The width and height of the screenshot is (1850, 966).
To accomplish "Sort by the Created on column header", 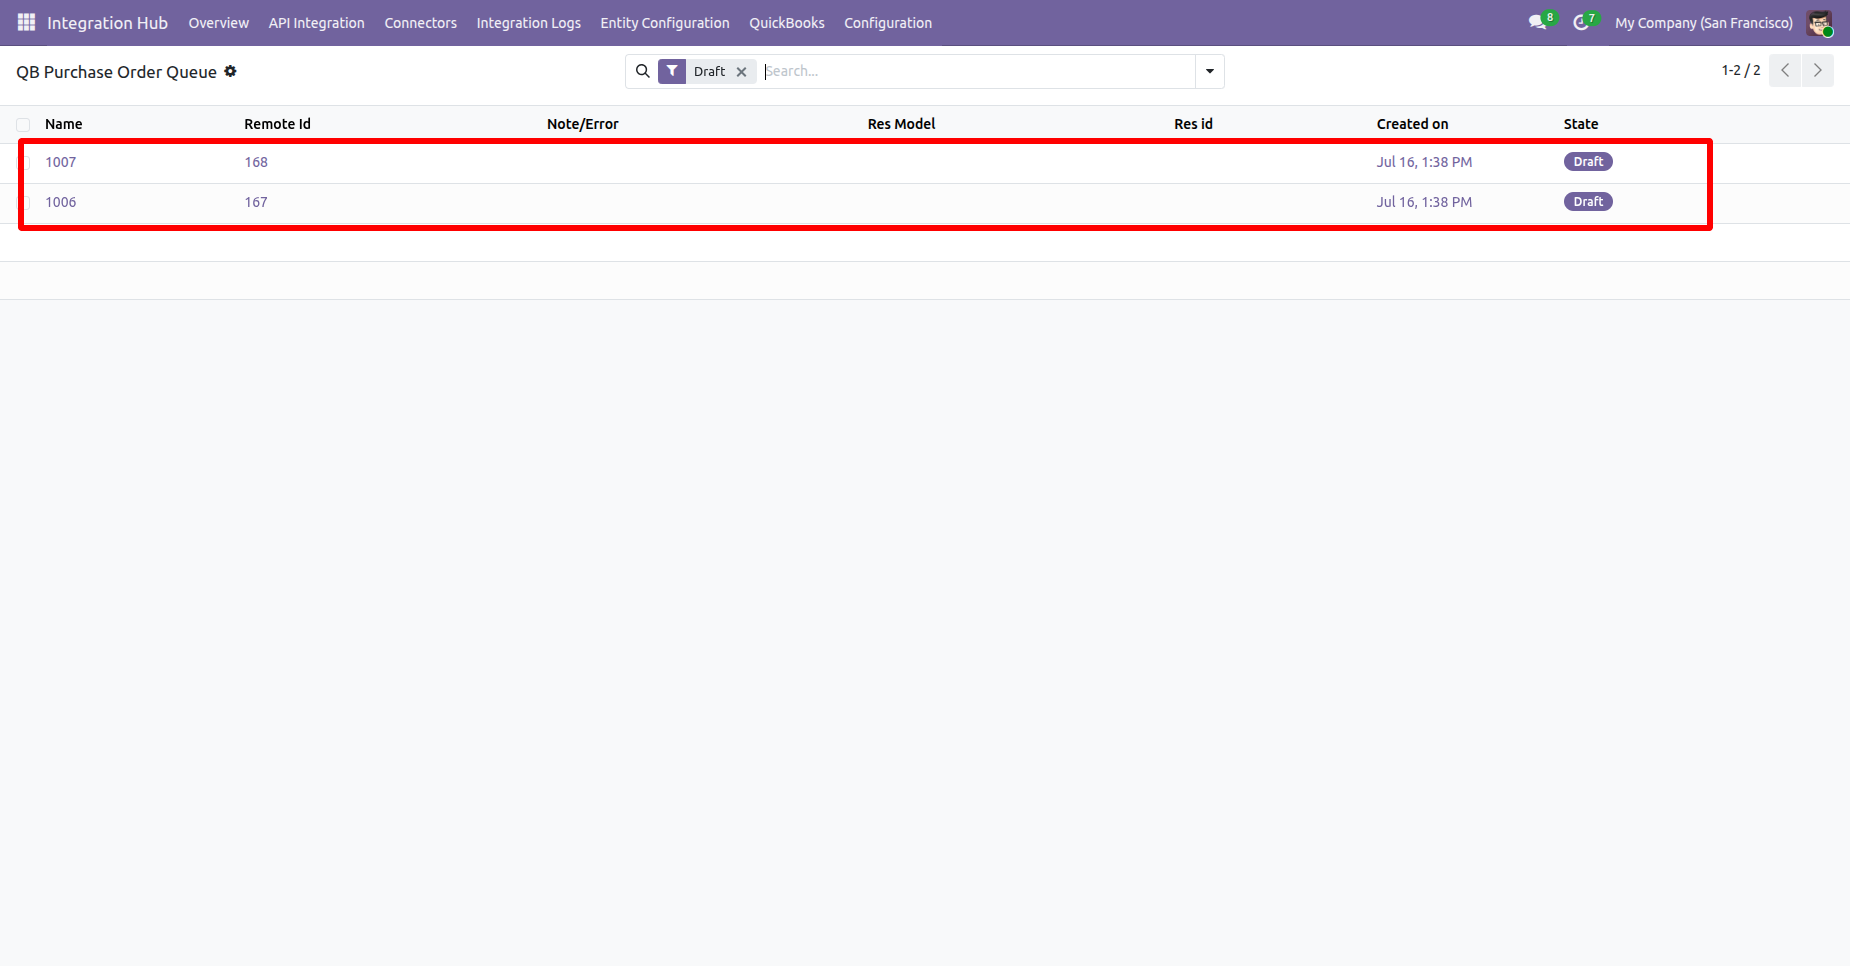I will tap(1413, 124).
